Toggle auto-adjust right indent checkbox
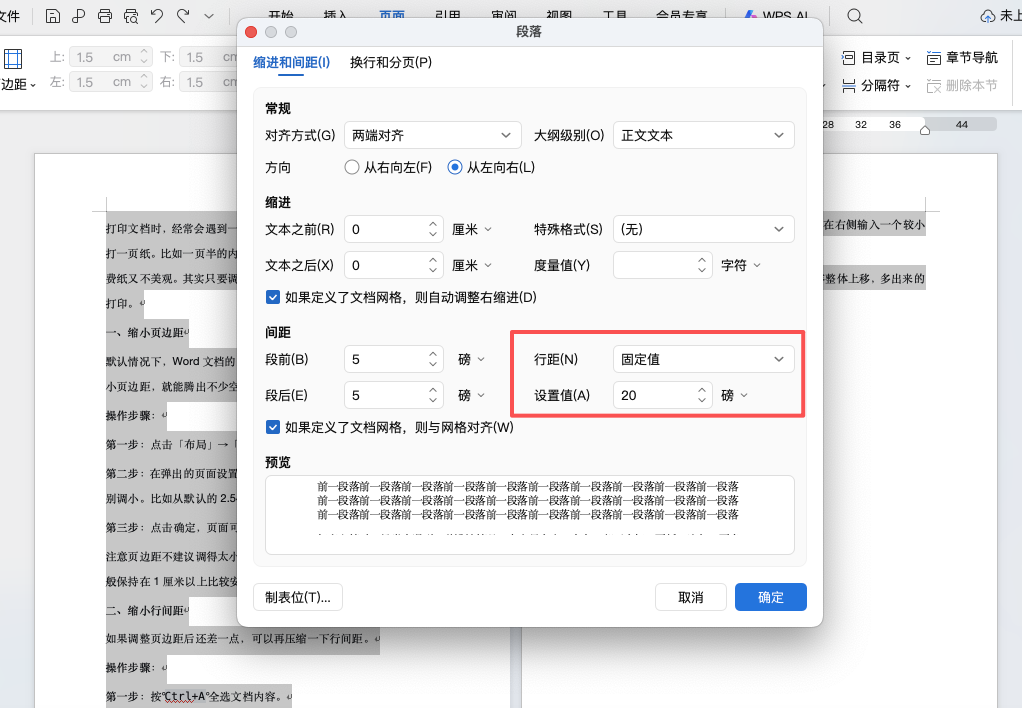 tap(273, 297)
